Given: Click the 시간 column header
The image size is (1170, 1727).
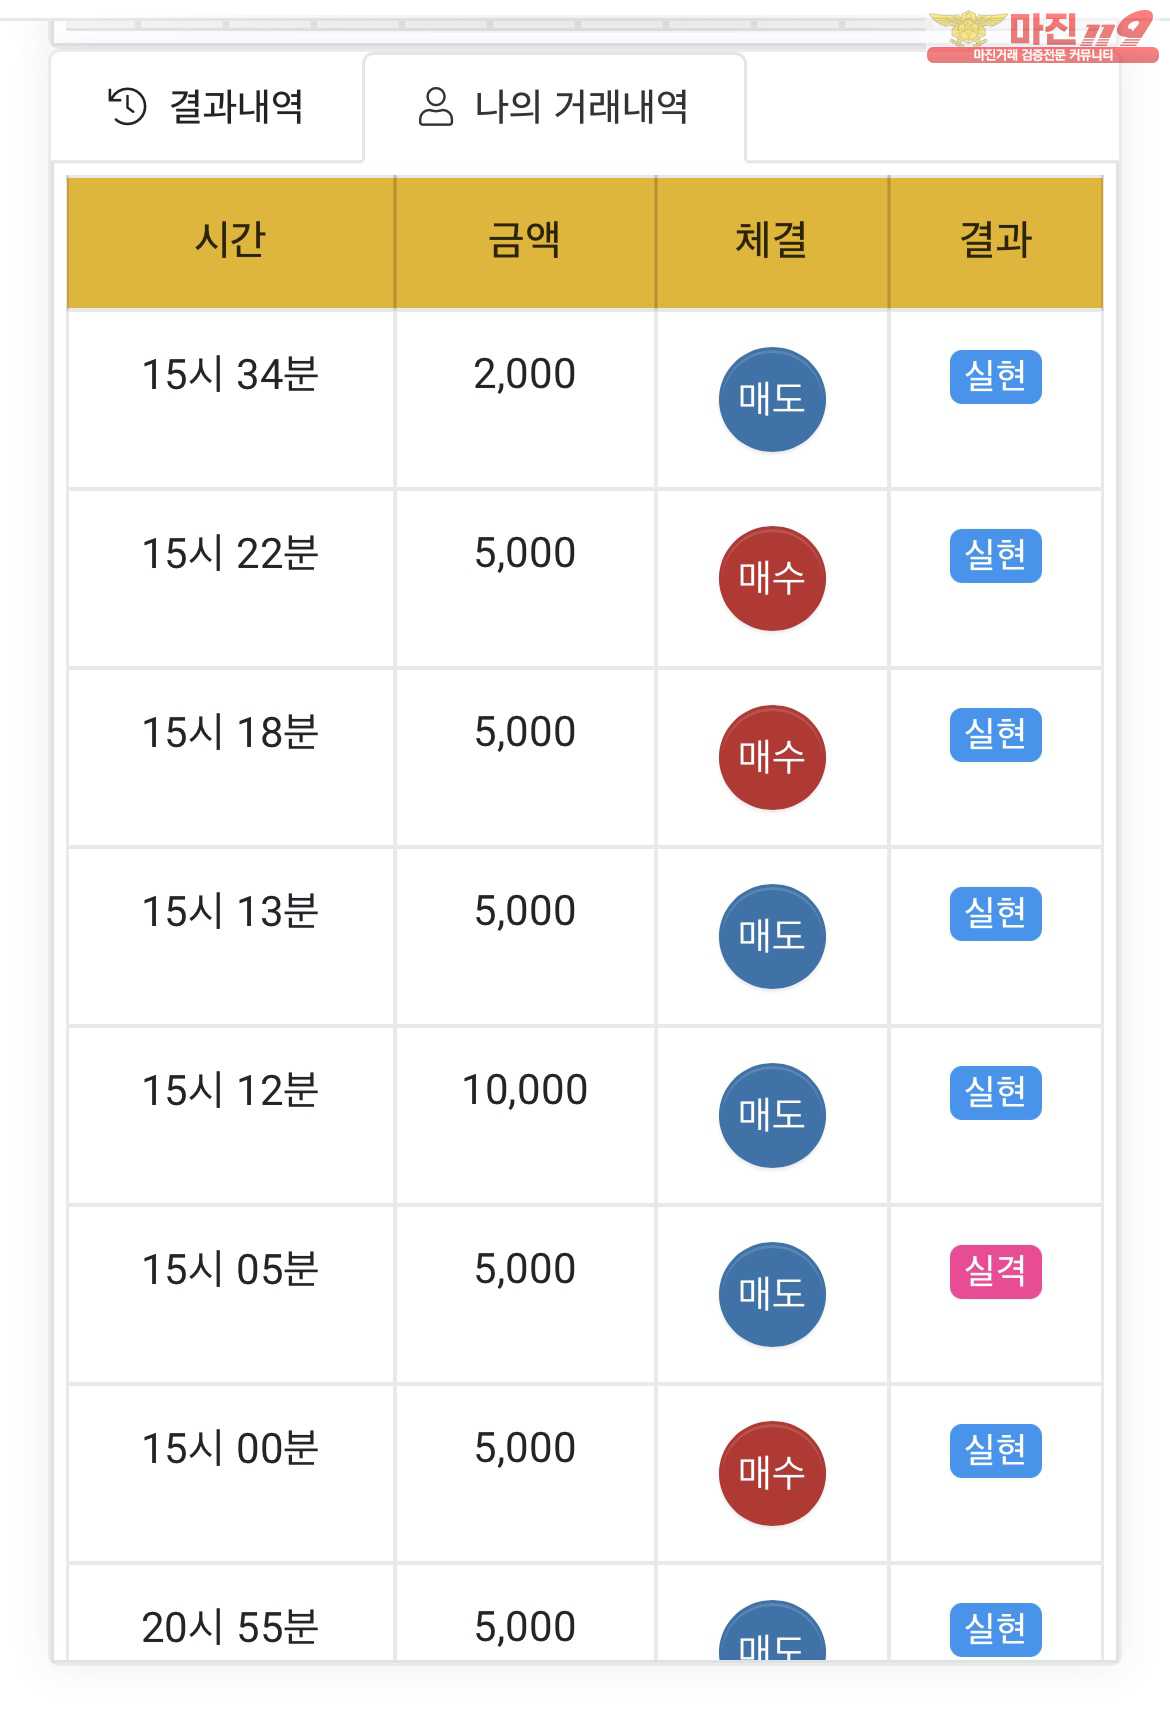Looking at the screenshot, I should click(x=230, y=241).
